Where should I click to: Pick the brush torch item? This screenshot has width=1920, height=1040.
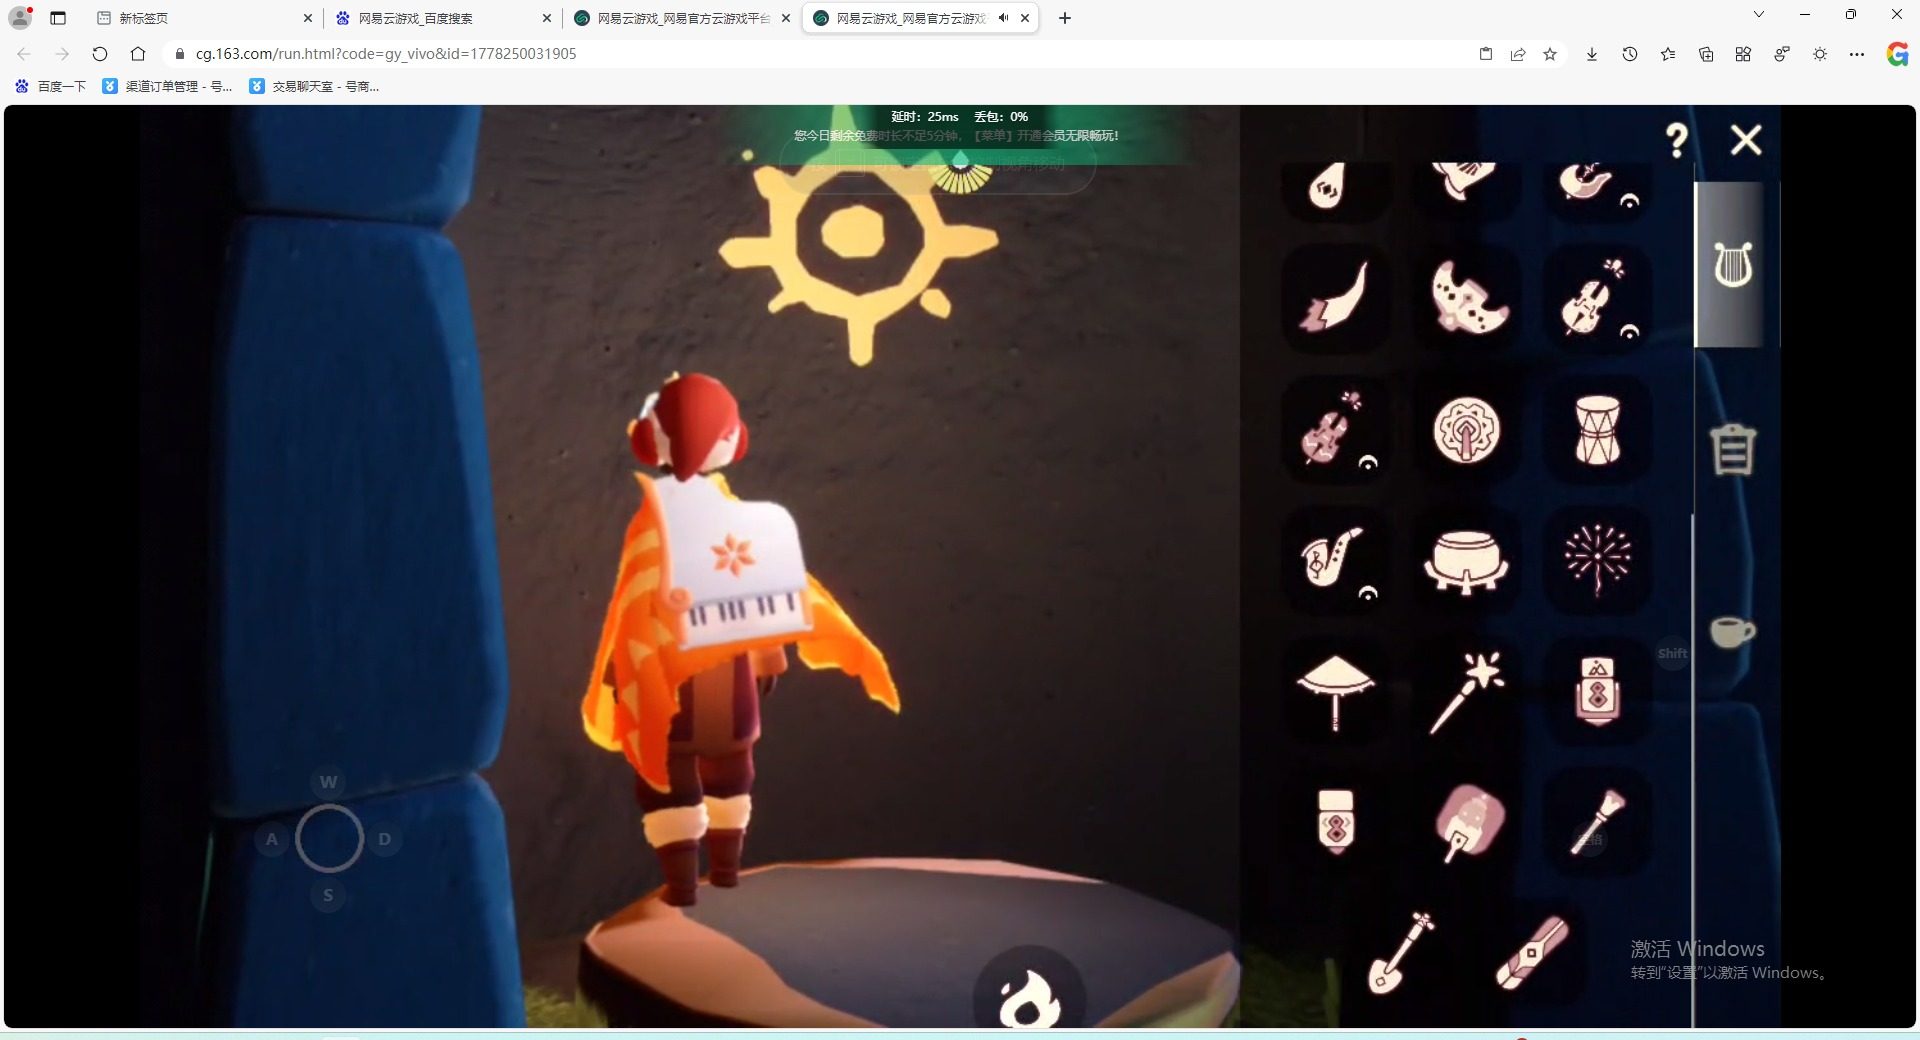point(1597,822)
